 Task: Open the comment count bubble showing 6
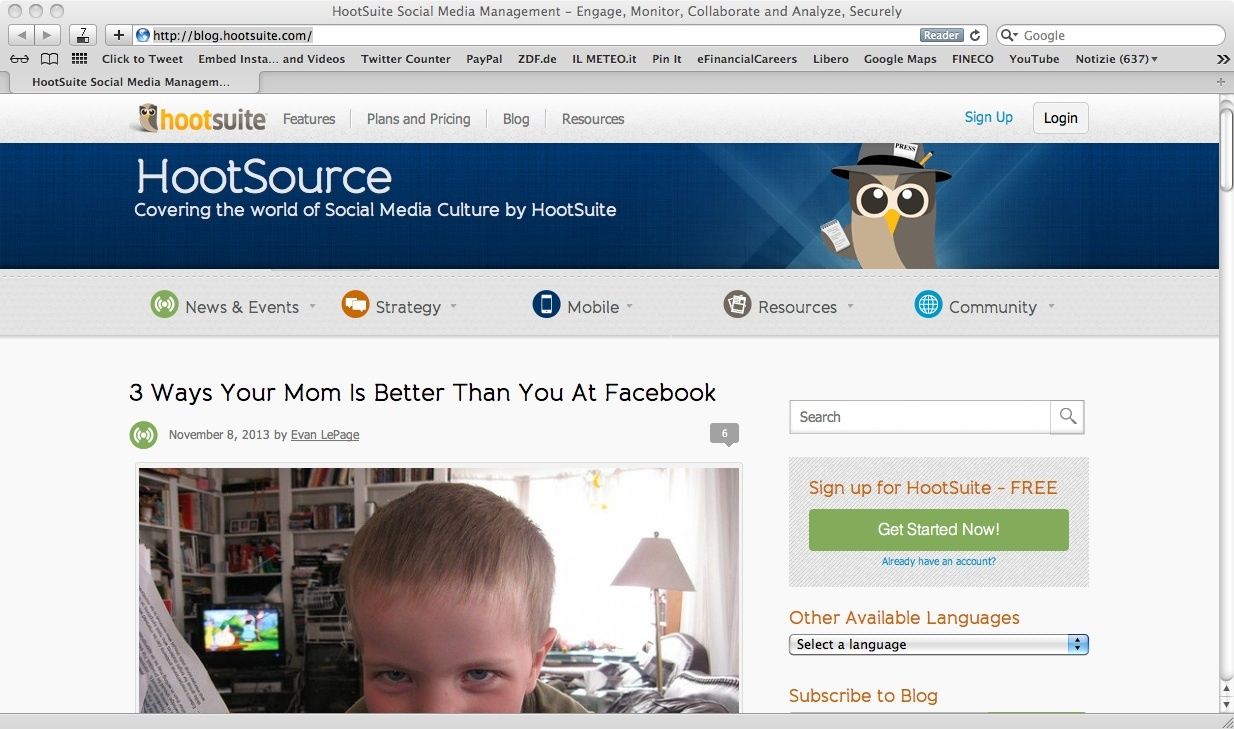pos(724,434)
